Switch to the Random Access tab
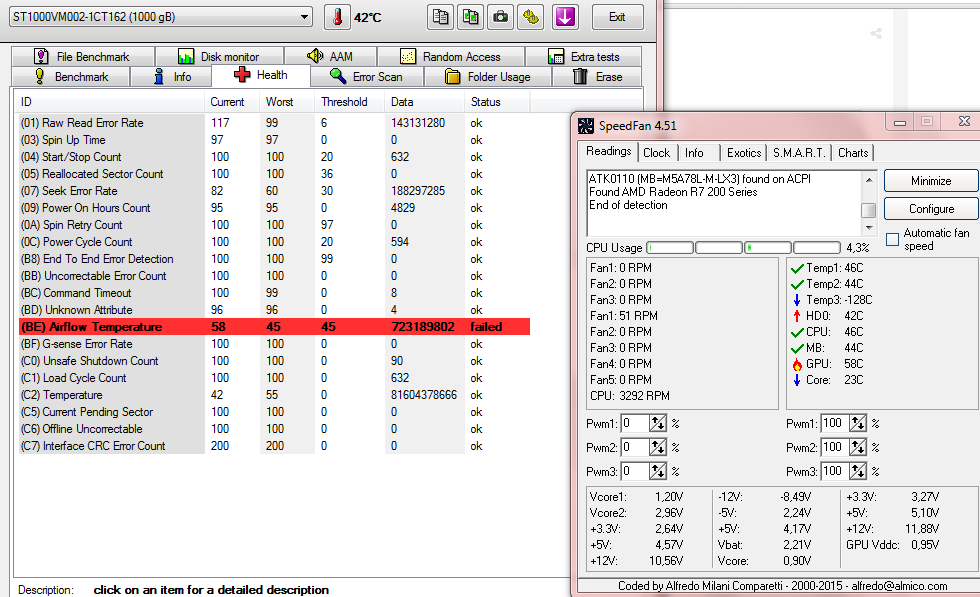This screenshot has width=980, height=597. (x=451, y=56)
